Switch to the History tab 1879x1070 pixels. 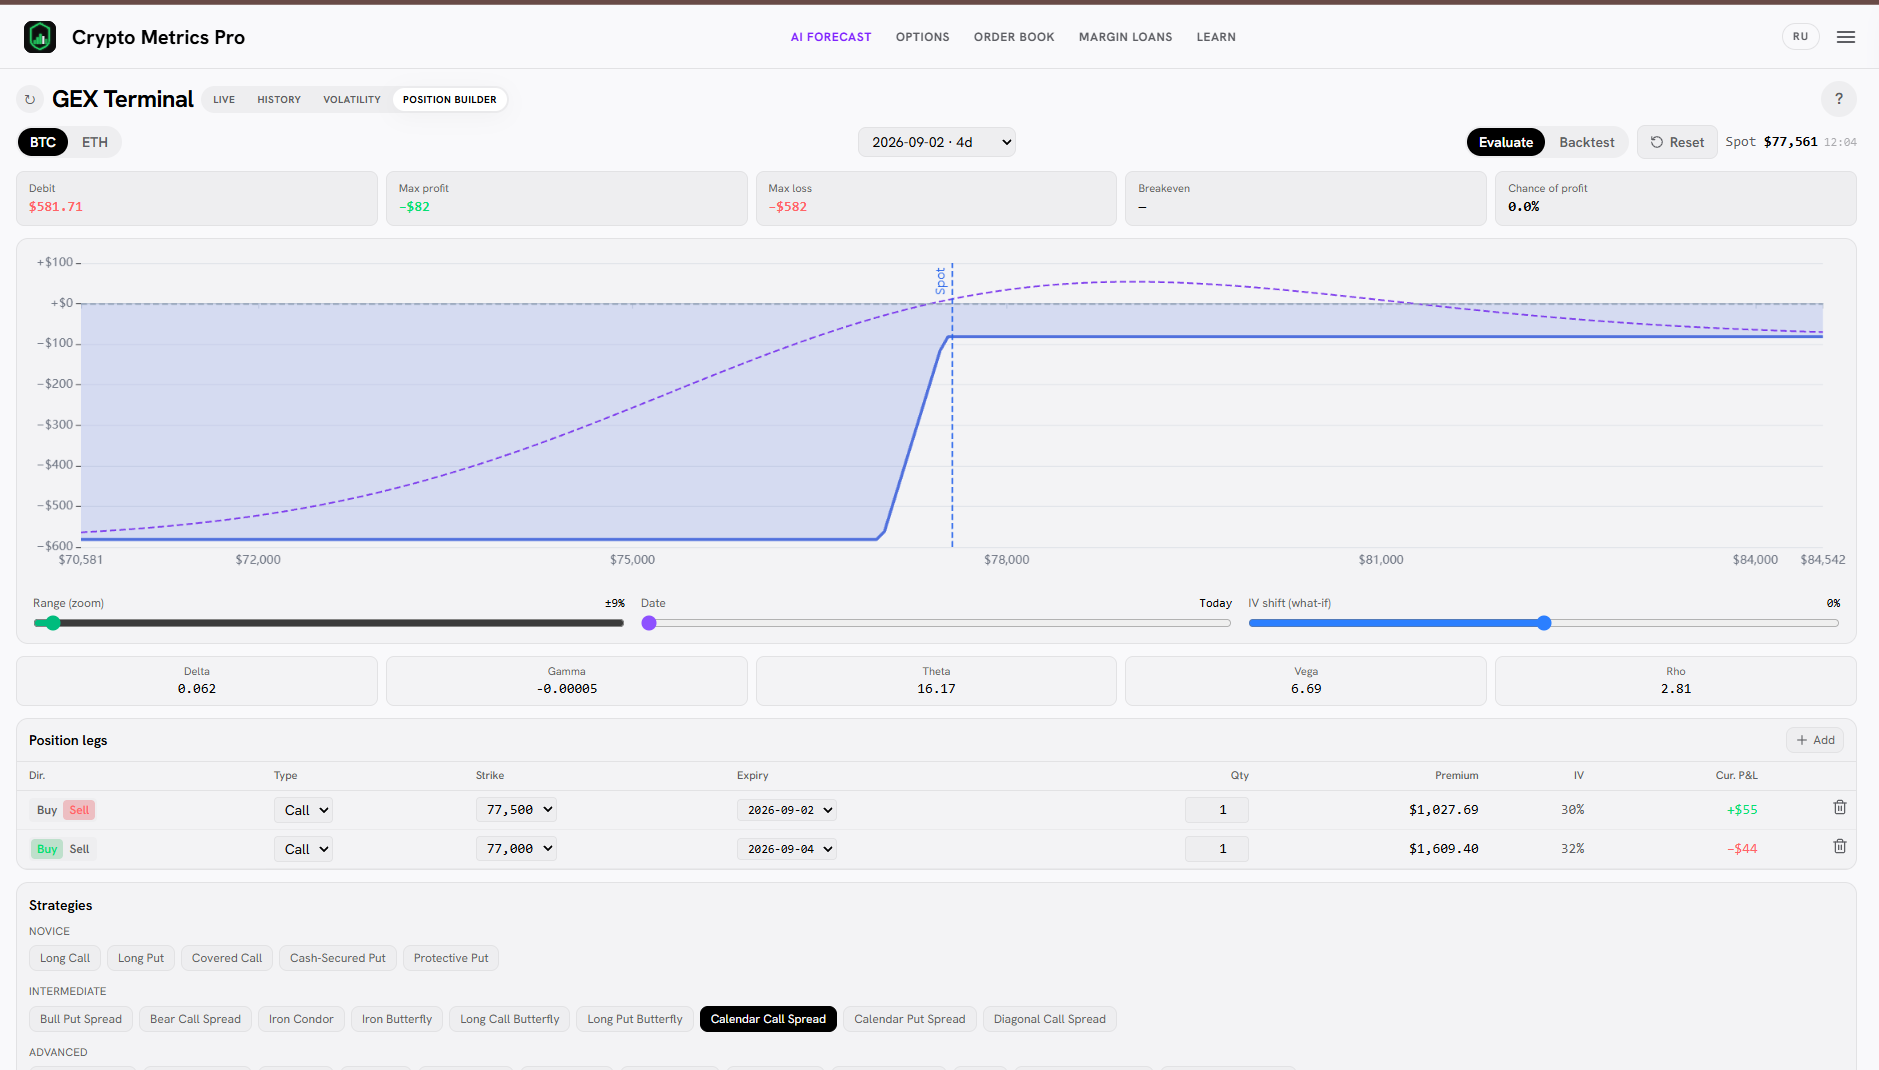click(279, 99)
